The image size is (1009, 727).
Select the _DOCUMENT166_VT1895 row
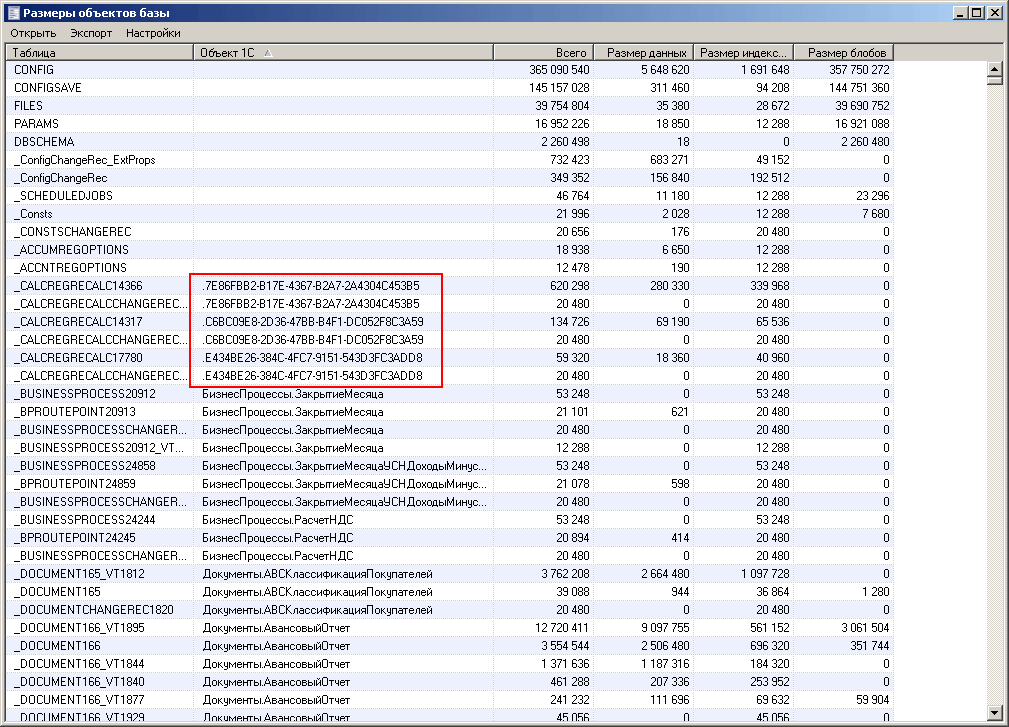[450, 628]
